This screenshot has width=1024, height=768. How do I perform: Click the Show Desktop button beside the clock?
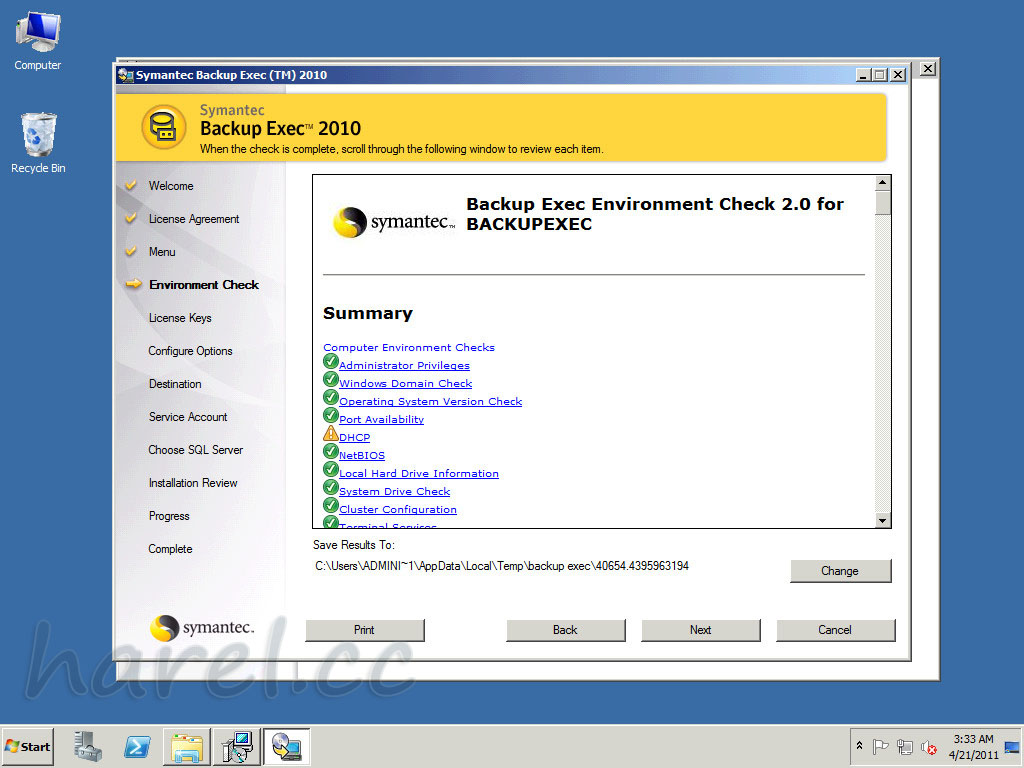(1012, 746)
